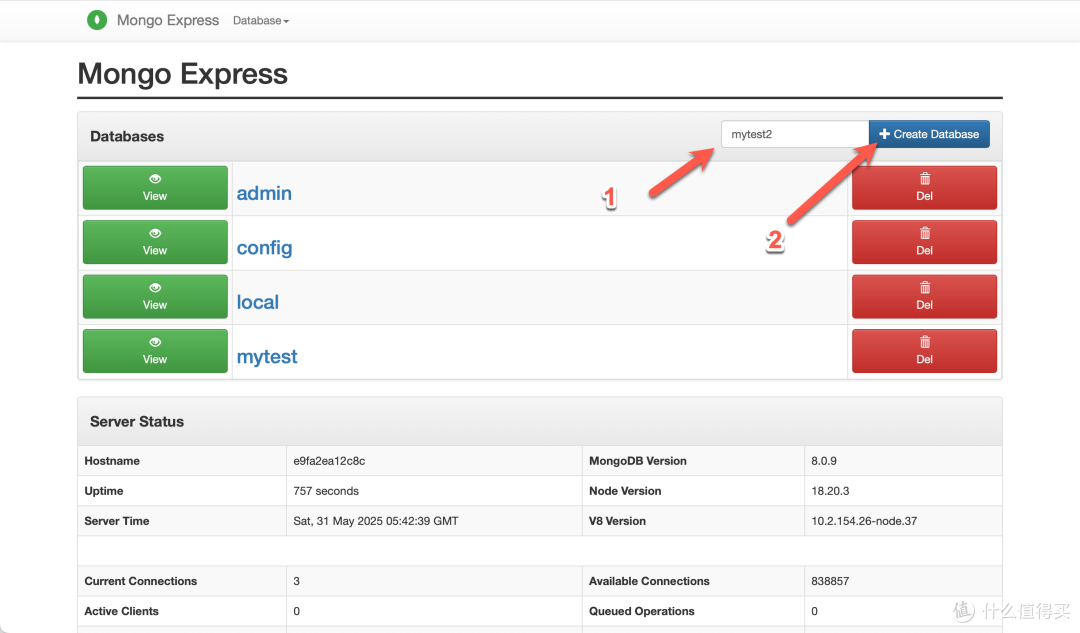Delete the mytest database
The image size is (1080, 633).
[924, 351]
